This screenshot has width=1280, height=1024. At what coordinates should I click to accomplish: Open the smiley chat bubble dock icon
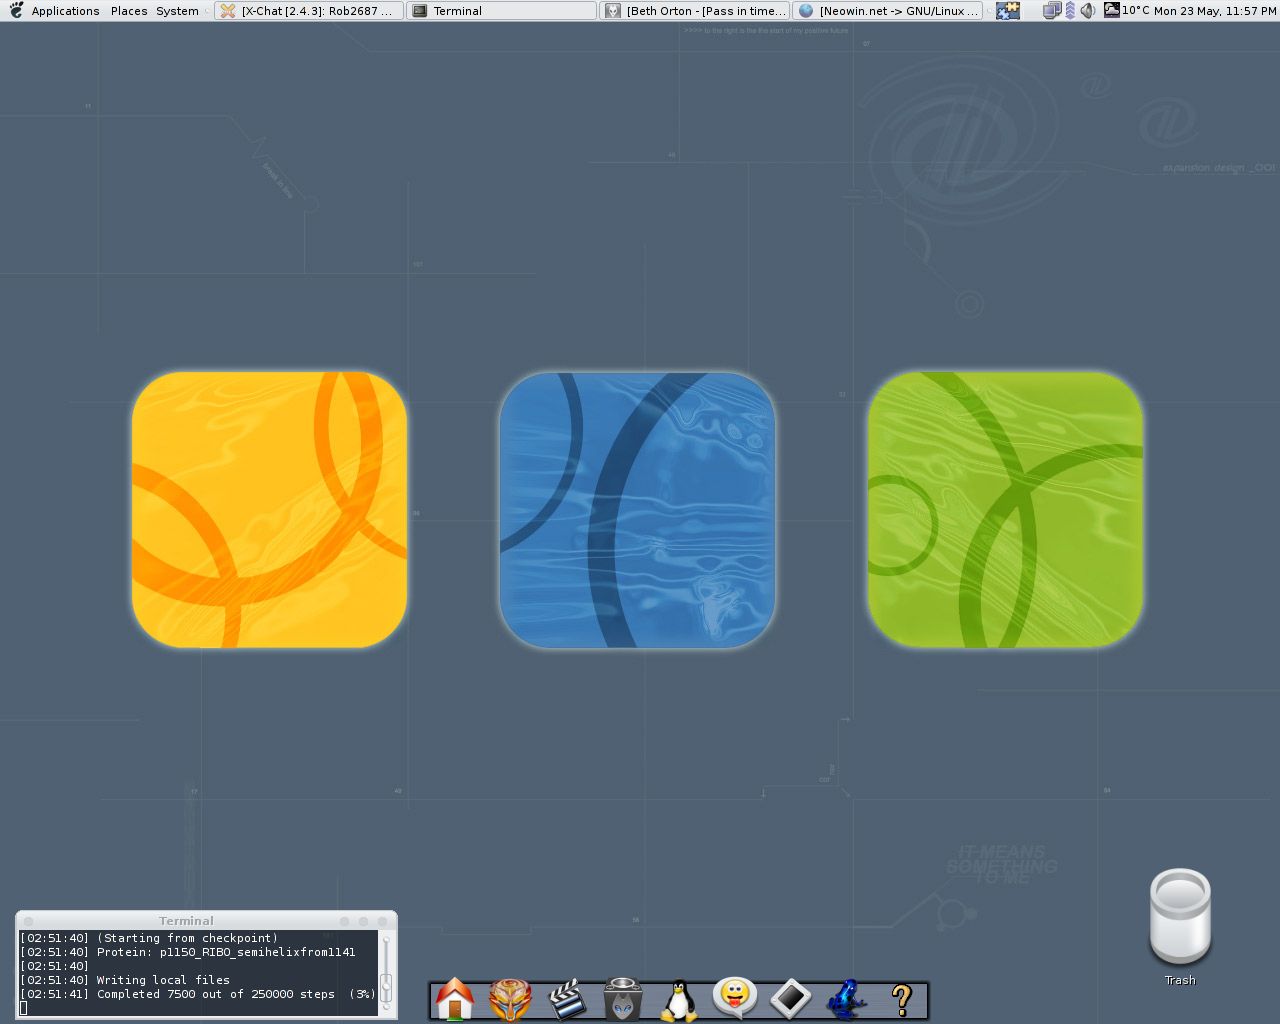point(735,997)
